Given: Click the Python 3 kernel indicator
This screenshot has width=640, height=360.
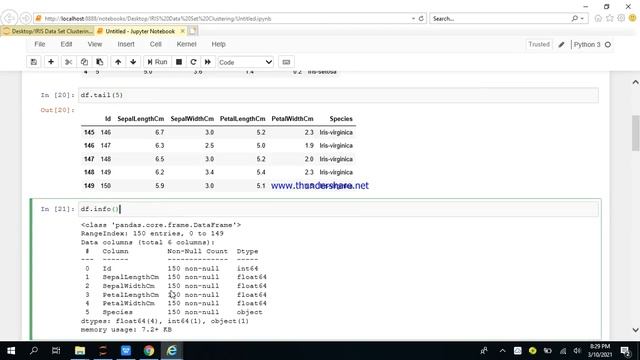Looking at the screenshot, I should [587, 44].
